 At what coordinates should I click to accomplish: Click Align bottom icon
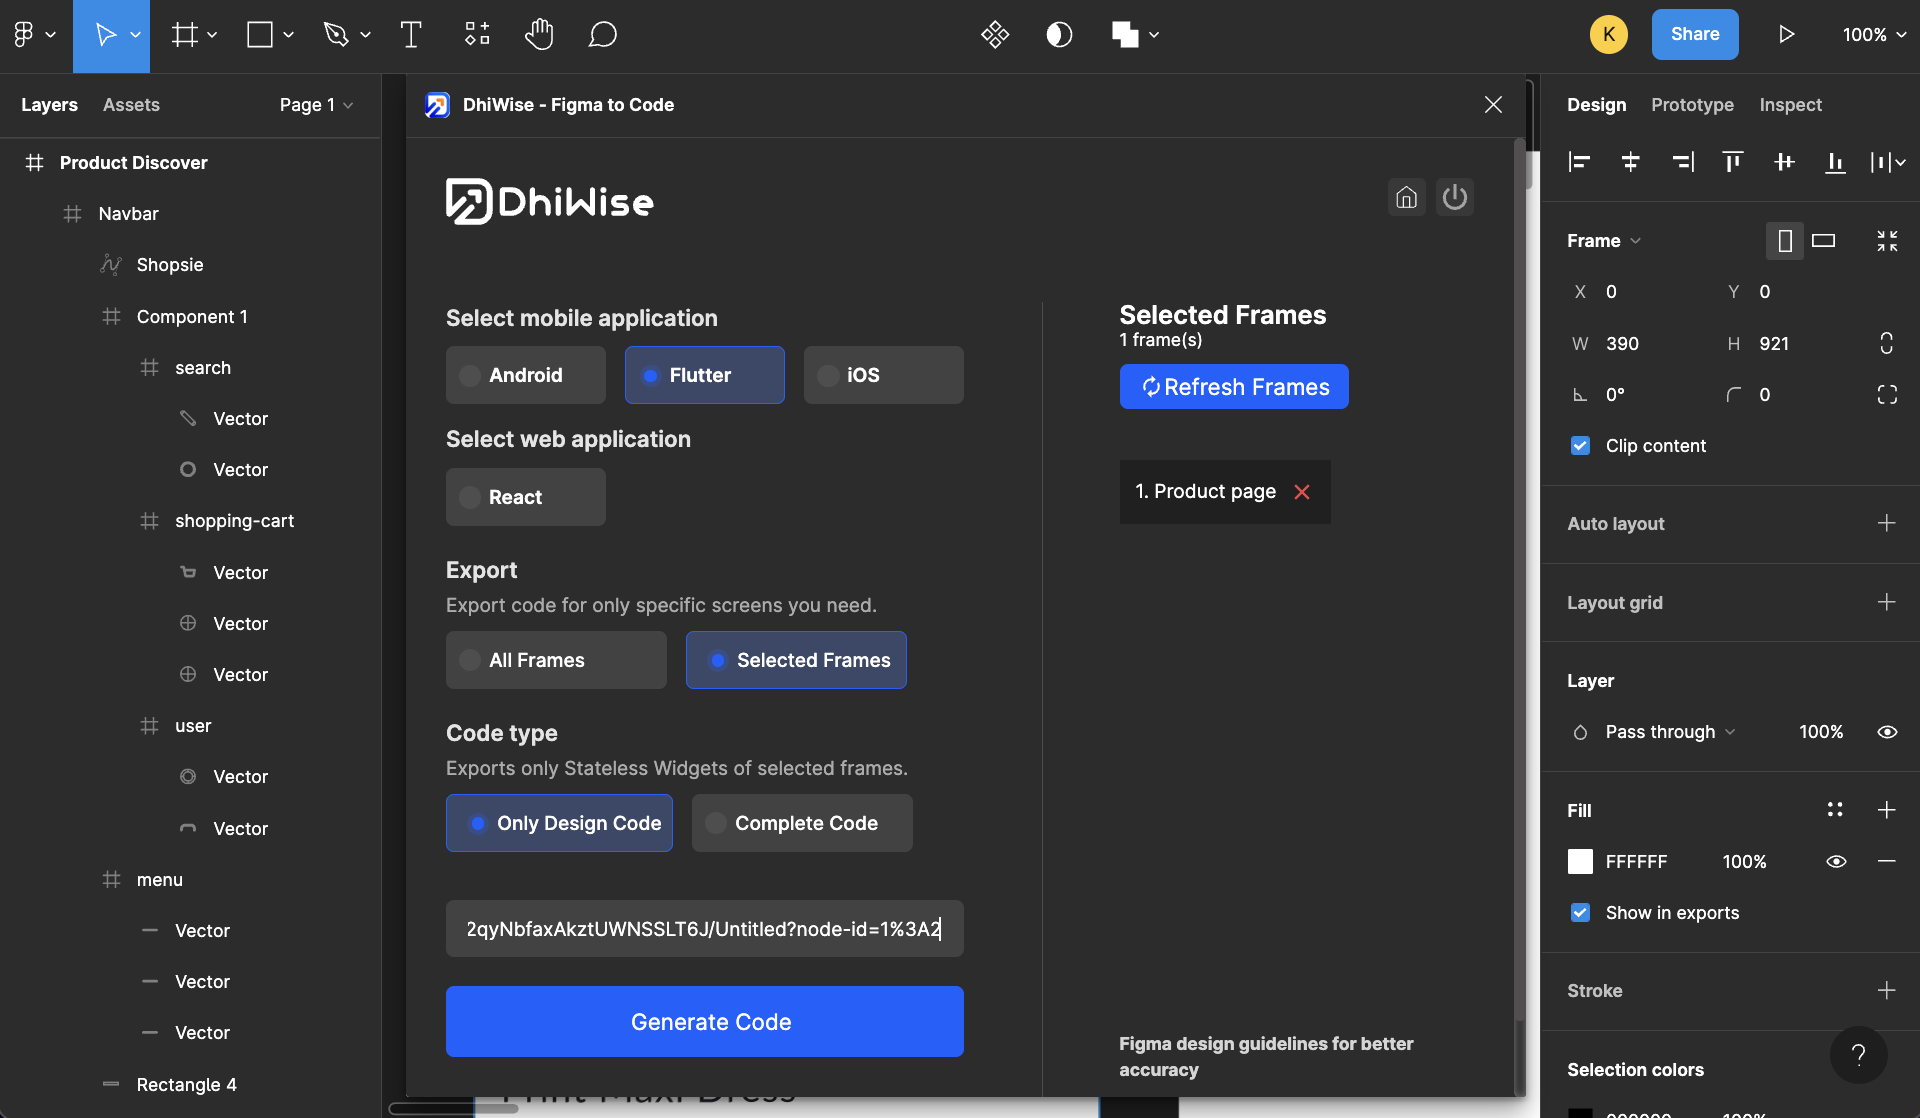(1835, 162)
